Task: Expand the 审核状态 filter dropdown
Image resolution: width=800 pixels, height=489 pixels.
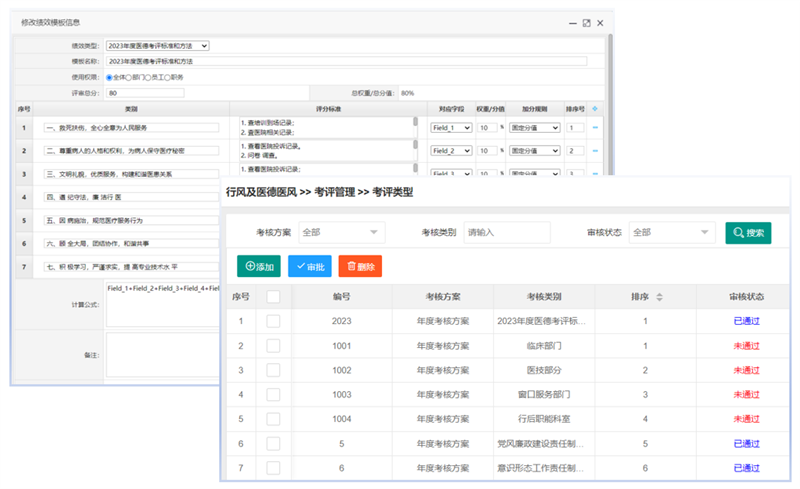Action: point(671,232)
